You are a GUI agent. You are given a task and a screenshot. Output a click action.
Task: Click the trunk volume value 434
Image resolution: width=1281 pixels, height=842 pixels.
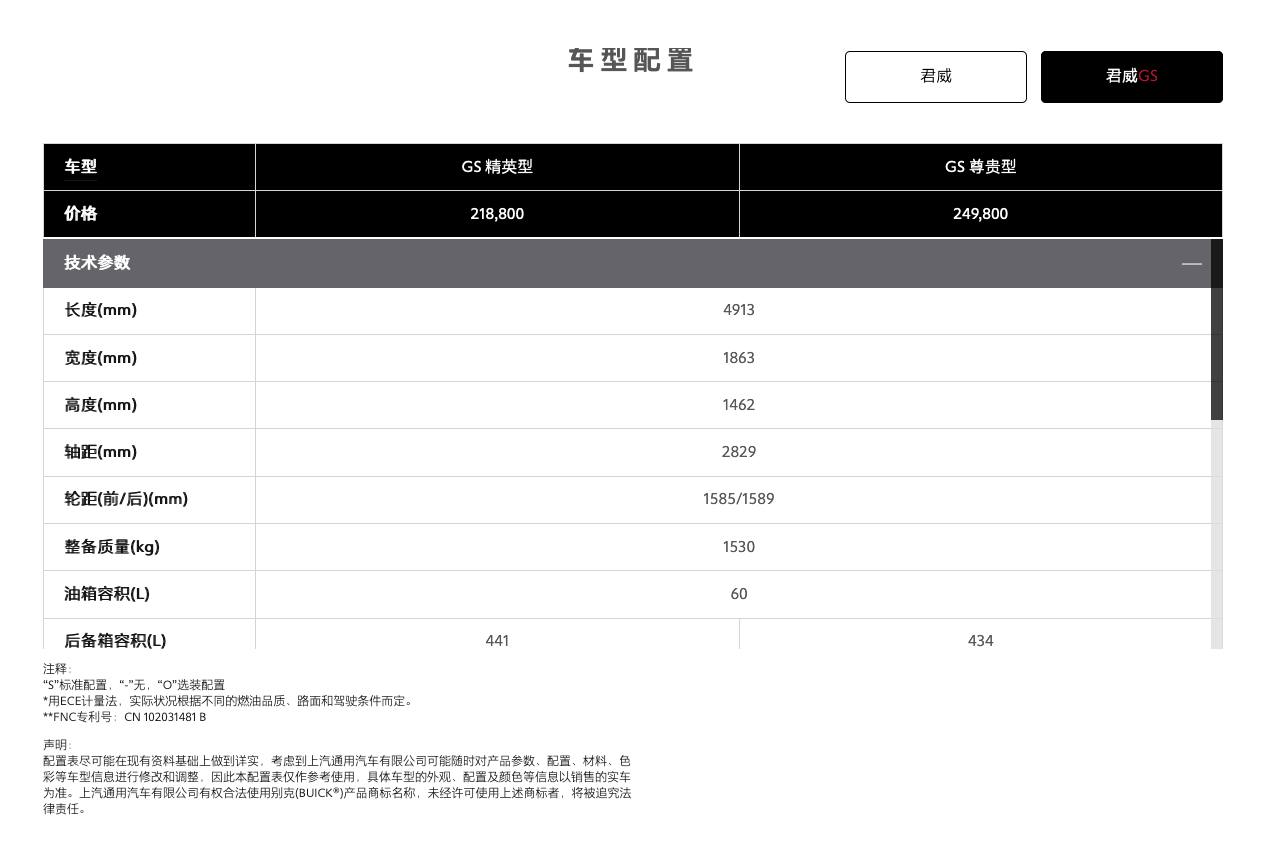(980, 641)
